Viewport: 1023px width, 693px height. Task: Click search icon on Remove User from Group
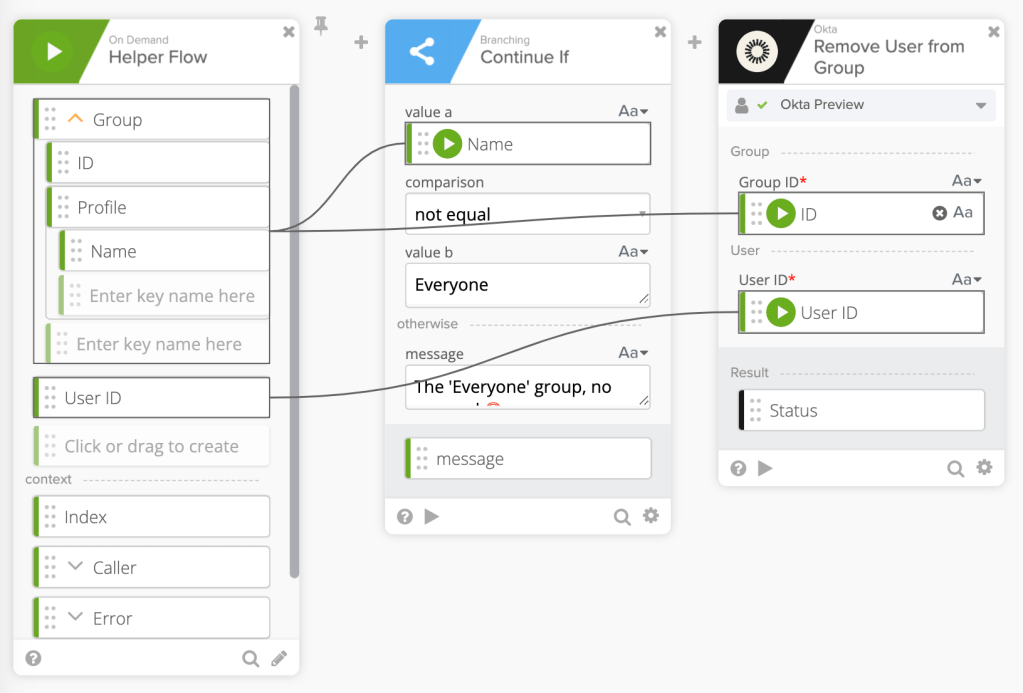(x=955, y=468)
